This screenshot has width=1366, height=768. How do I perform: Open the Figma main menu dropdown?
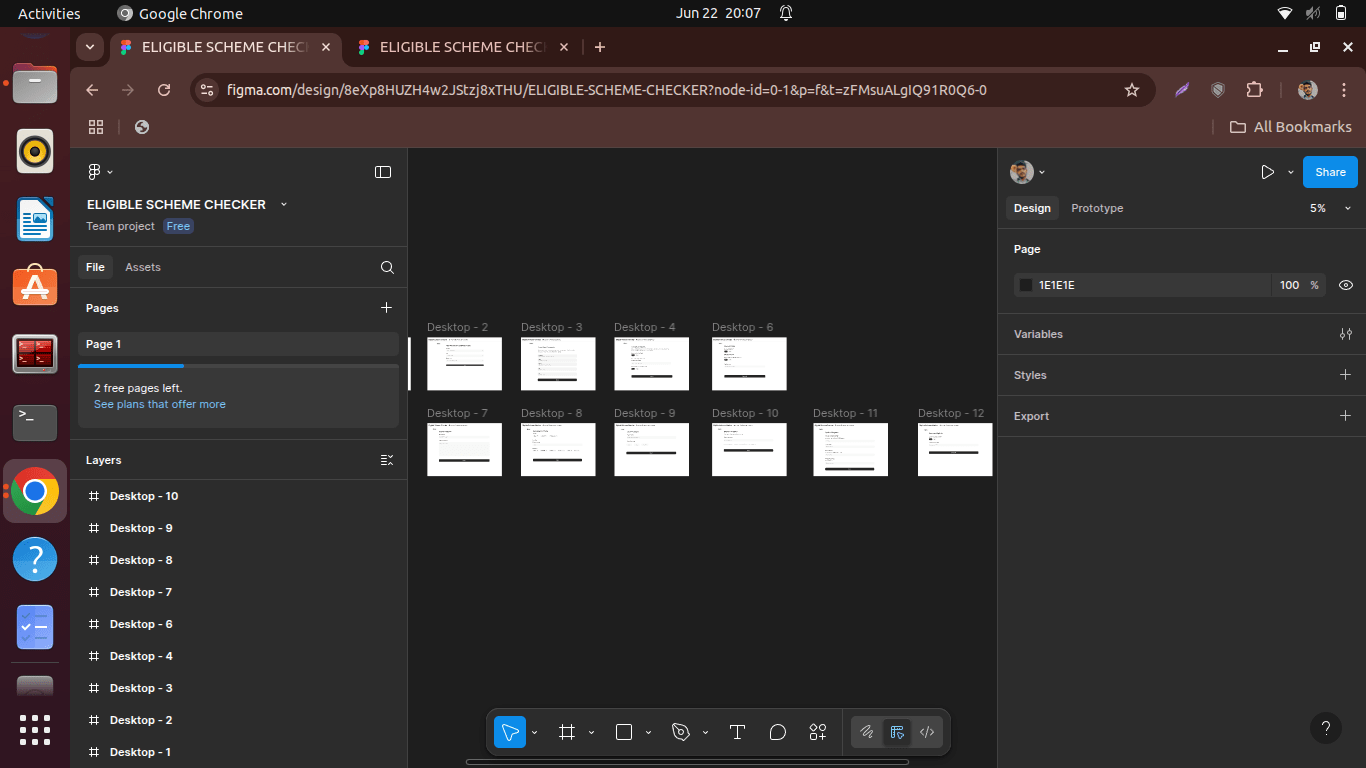[100, 172]
